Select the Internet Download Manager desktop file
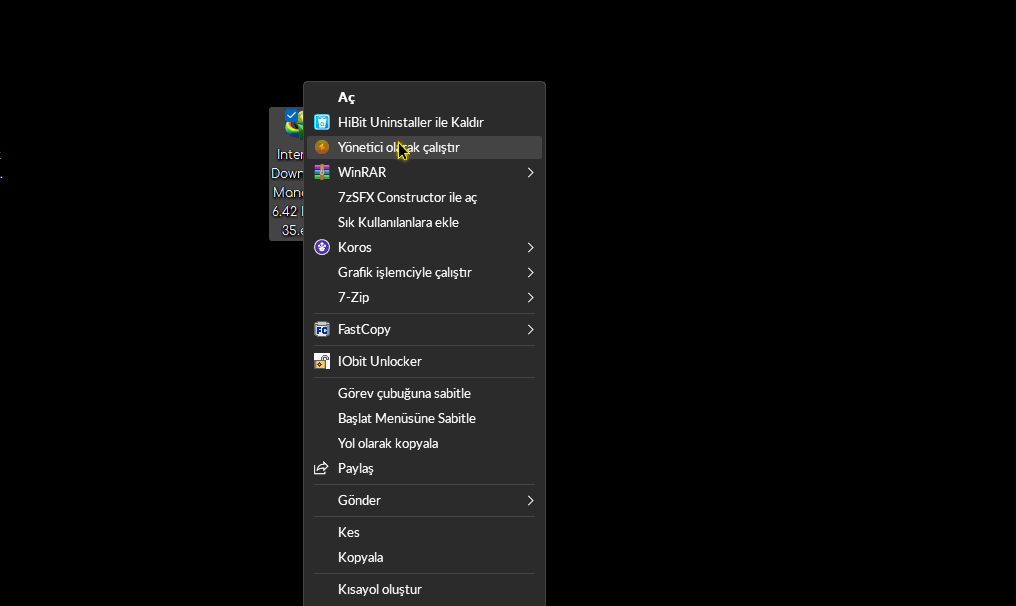Screen dimensions: 1016x606 [287, 174]
